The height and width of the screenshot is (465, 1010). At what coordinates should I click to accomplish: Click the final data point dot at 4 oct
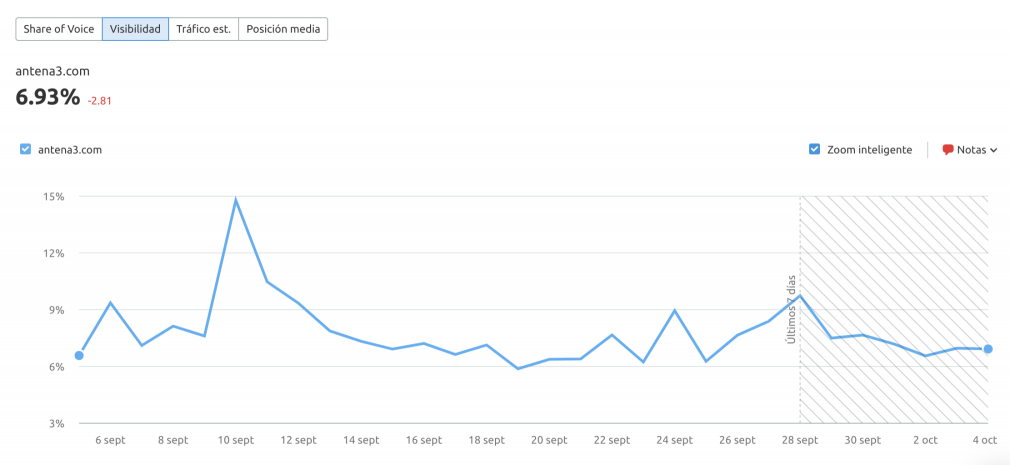coord(988,349)
